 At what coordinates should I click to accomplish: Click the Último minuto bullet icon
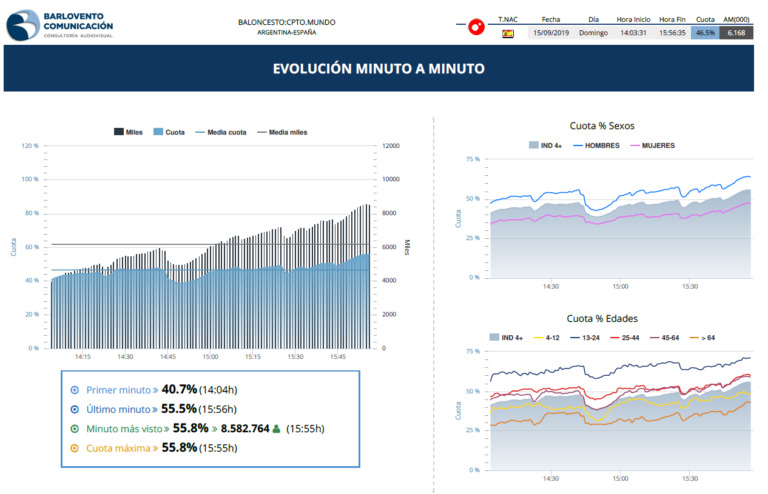pyautogui.click(x=75, y=409)
